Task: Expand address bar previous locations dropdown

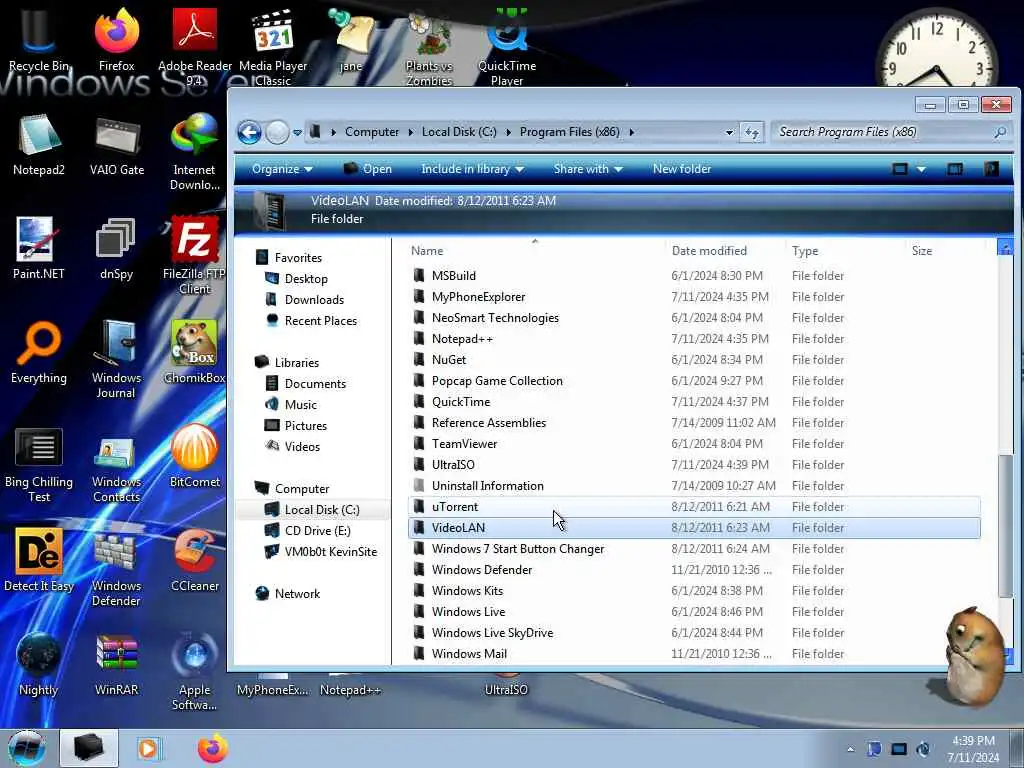Action: click(x=729, y=133)
